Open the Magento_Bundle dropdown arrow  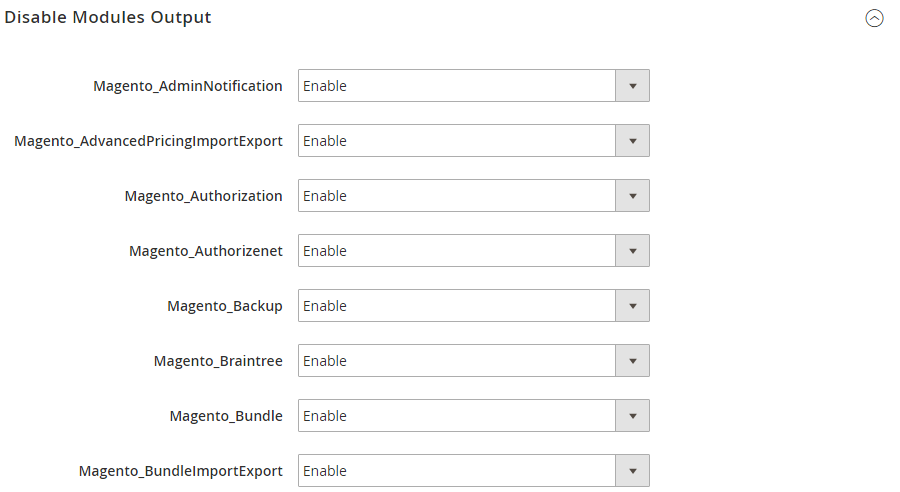tap(633, 416)
